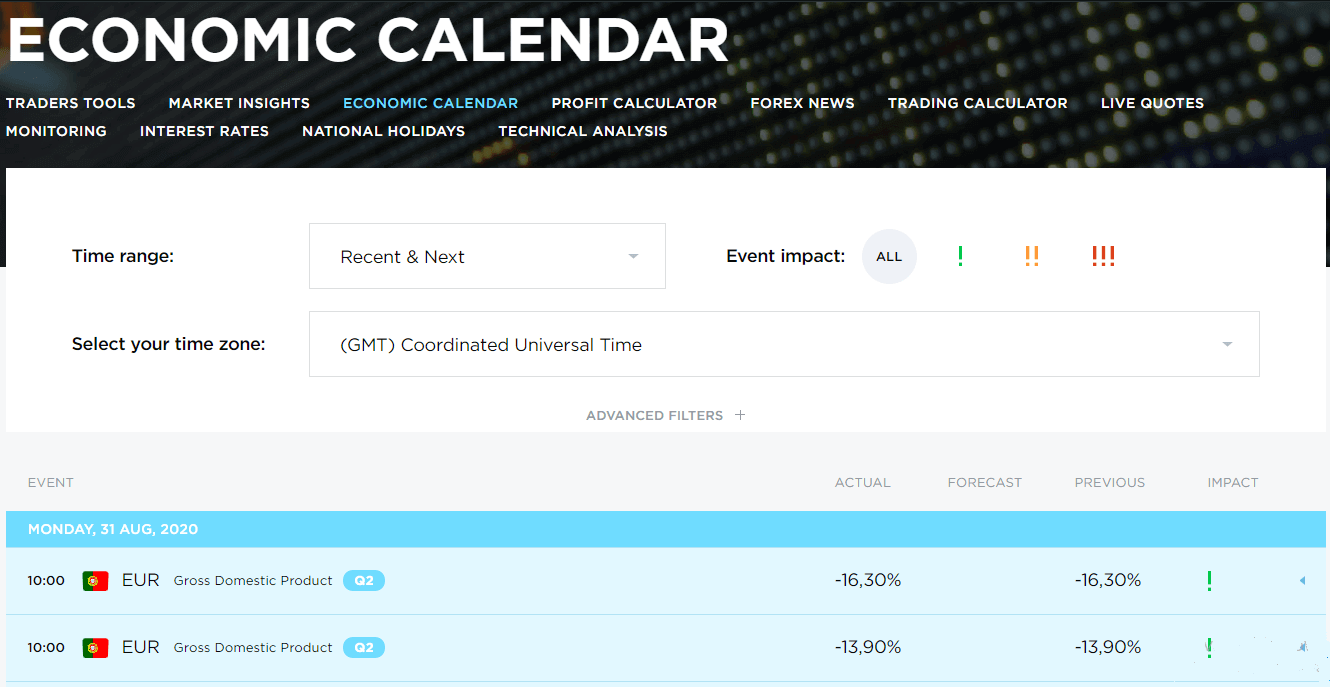
Task: Go to the Interest Rates page
Action: click(204, 131)
